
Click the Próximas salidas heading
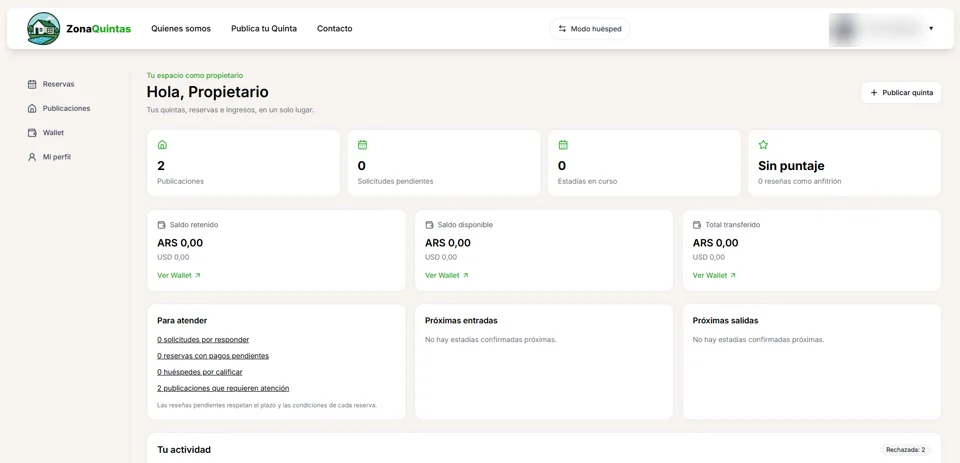726,320
